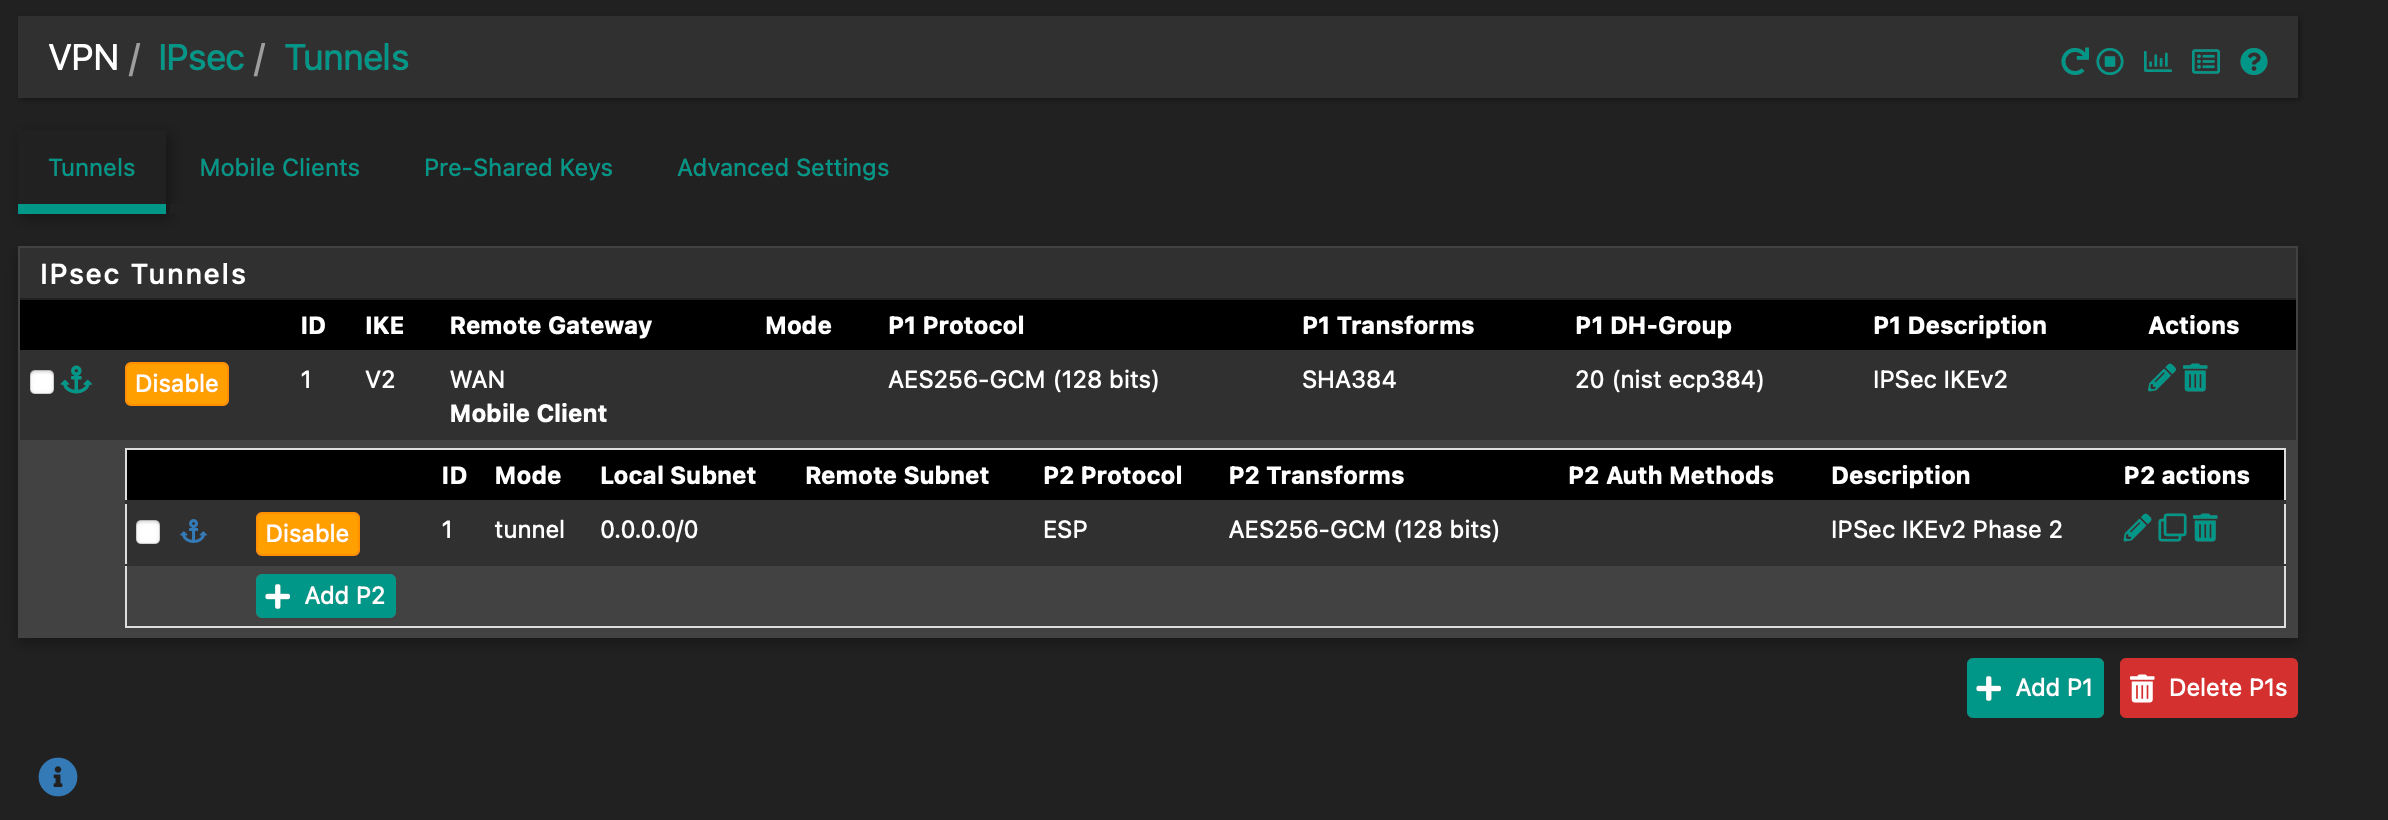The width and height of the screenshot is (2388, 820).
Task: Click the anchor icon of phase 1 row
Action: click(77, 381)
